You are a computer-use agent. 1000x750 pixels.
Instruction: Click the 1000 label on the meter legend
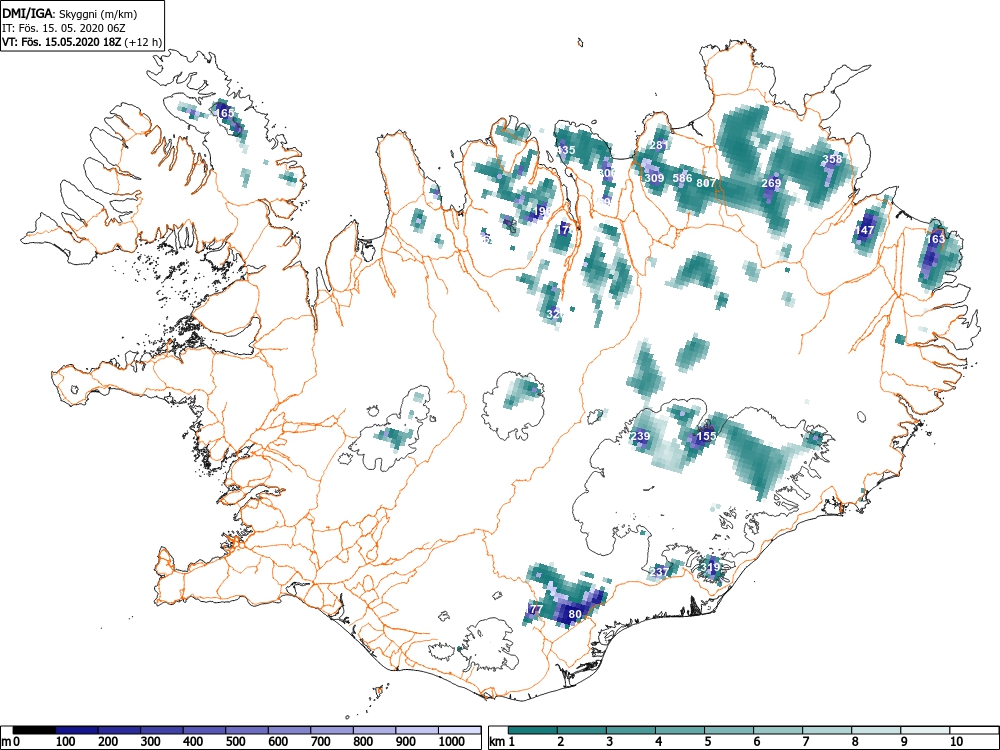(x=452, y=742)
